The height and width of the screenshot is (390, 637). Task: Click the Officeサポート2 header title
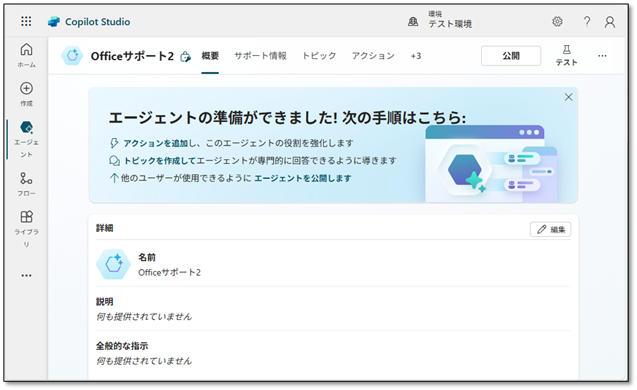tap(132, 56)
